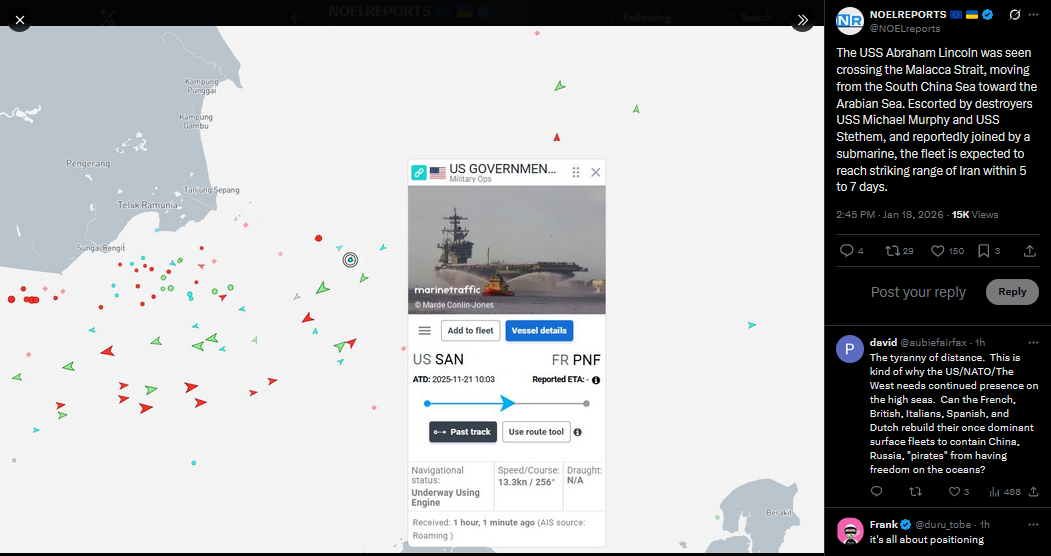Show the vessel's Past track
This screenshot has width=1051, height=556.
click(x=463, y=432)
